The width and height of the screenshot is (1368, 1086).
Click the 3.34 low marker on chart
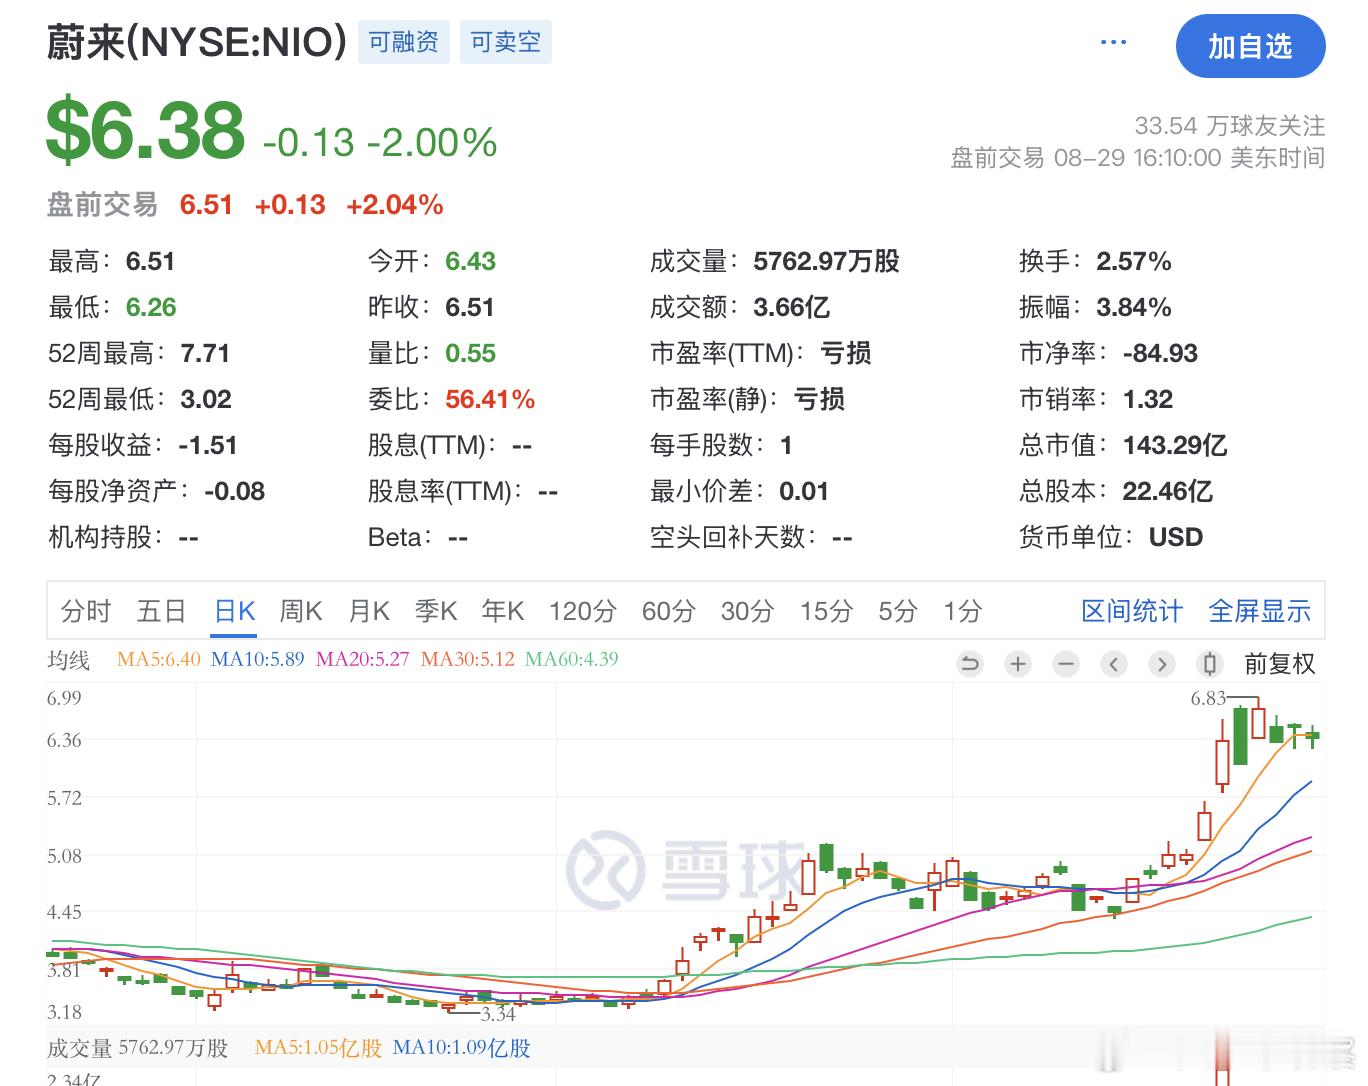point(498,1014)
